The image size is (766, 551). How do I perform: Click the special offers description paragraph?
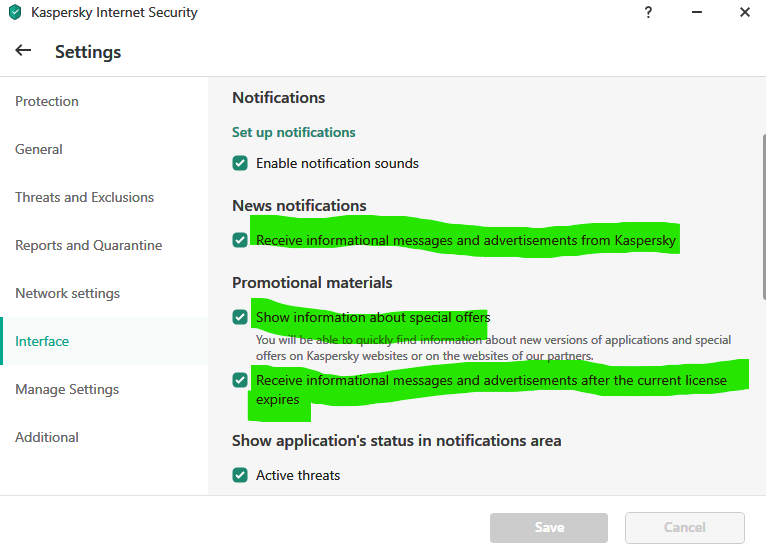(x=493, y=348)
